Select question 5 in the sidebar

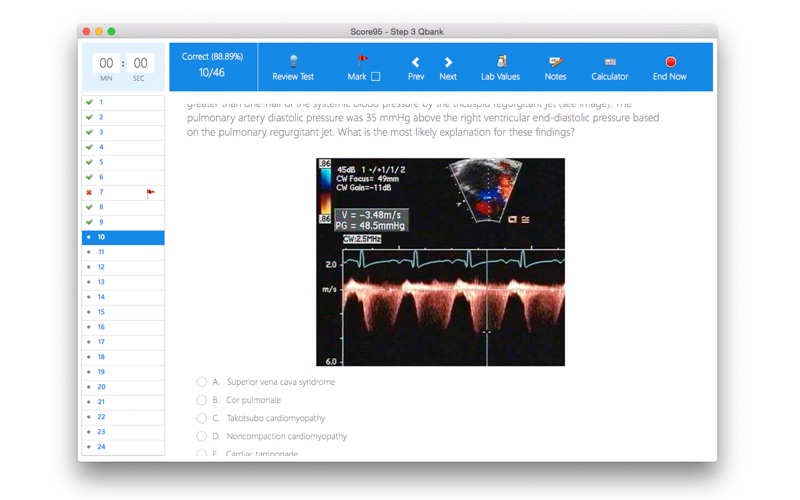[123, 162]
